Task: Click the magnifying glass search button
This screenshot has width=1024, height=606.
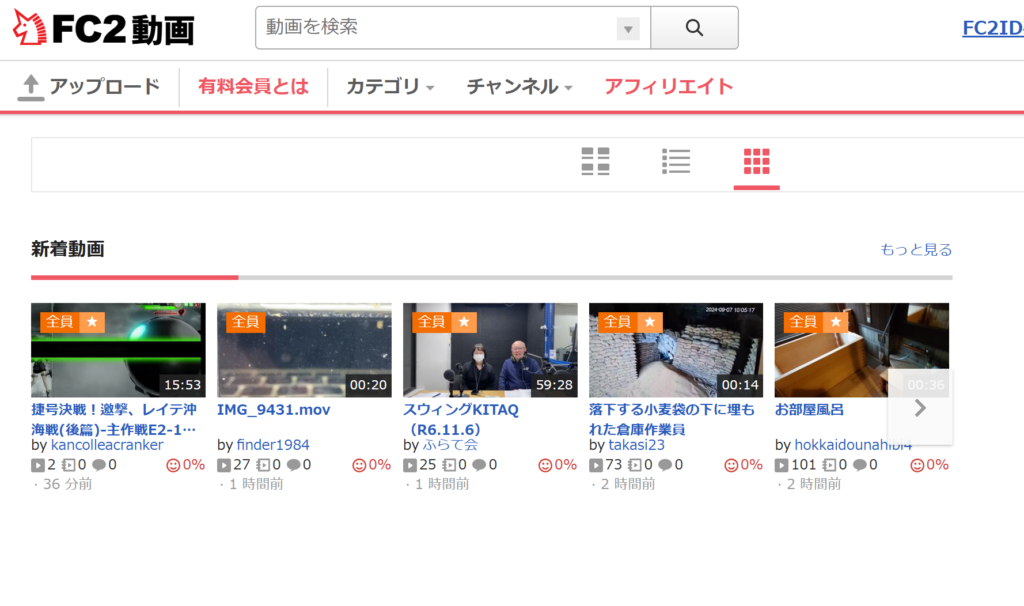Action: click(694, 28)
